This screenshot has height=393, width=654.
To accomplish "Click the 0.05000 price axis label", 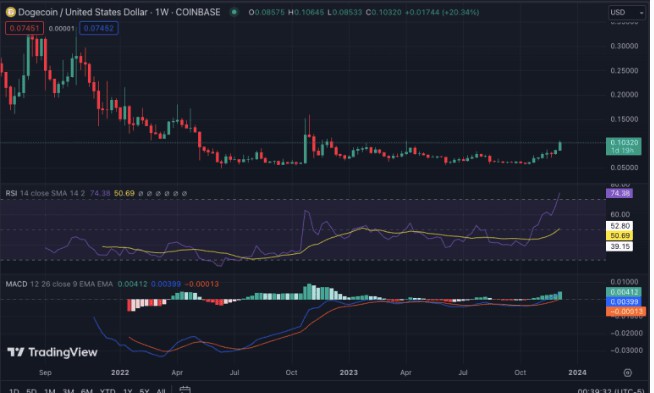I will click(624, 168).
